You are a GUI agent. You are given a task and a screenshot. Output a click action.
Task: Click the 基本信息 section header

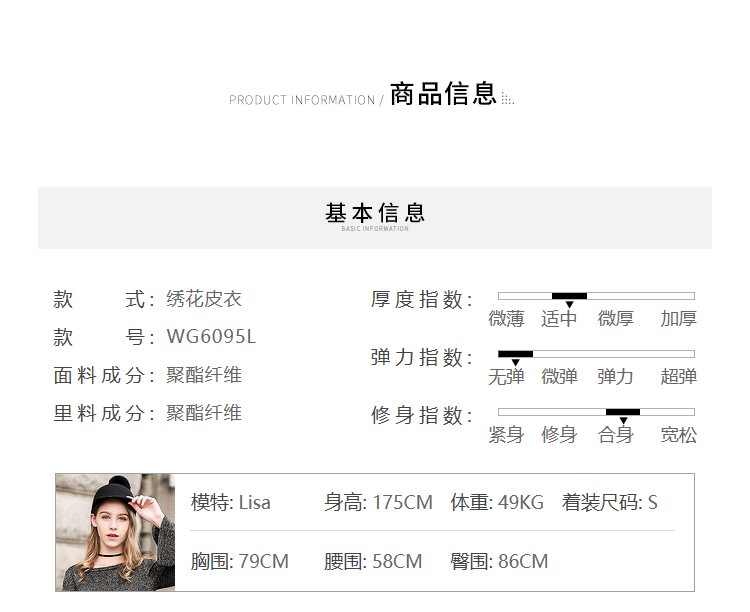coord(375,213)
